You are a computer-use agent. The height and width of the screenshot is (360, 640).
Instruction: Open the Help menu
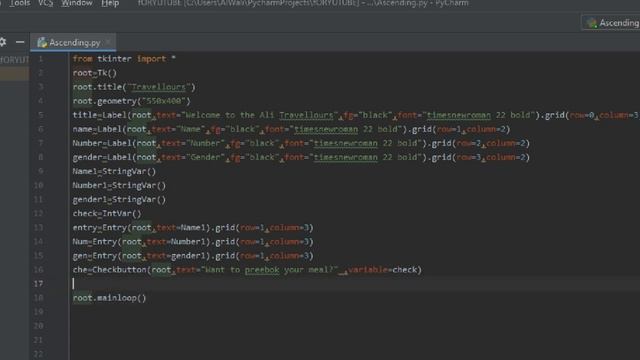pos(110,3)
